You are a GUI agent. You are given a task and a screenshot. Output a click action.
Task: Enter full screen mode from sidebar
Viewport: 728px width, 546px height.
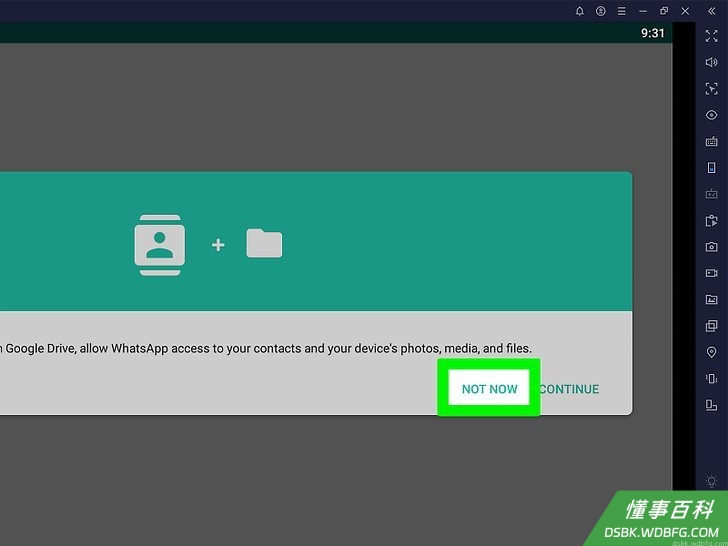point(711,36)
